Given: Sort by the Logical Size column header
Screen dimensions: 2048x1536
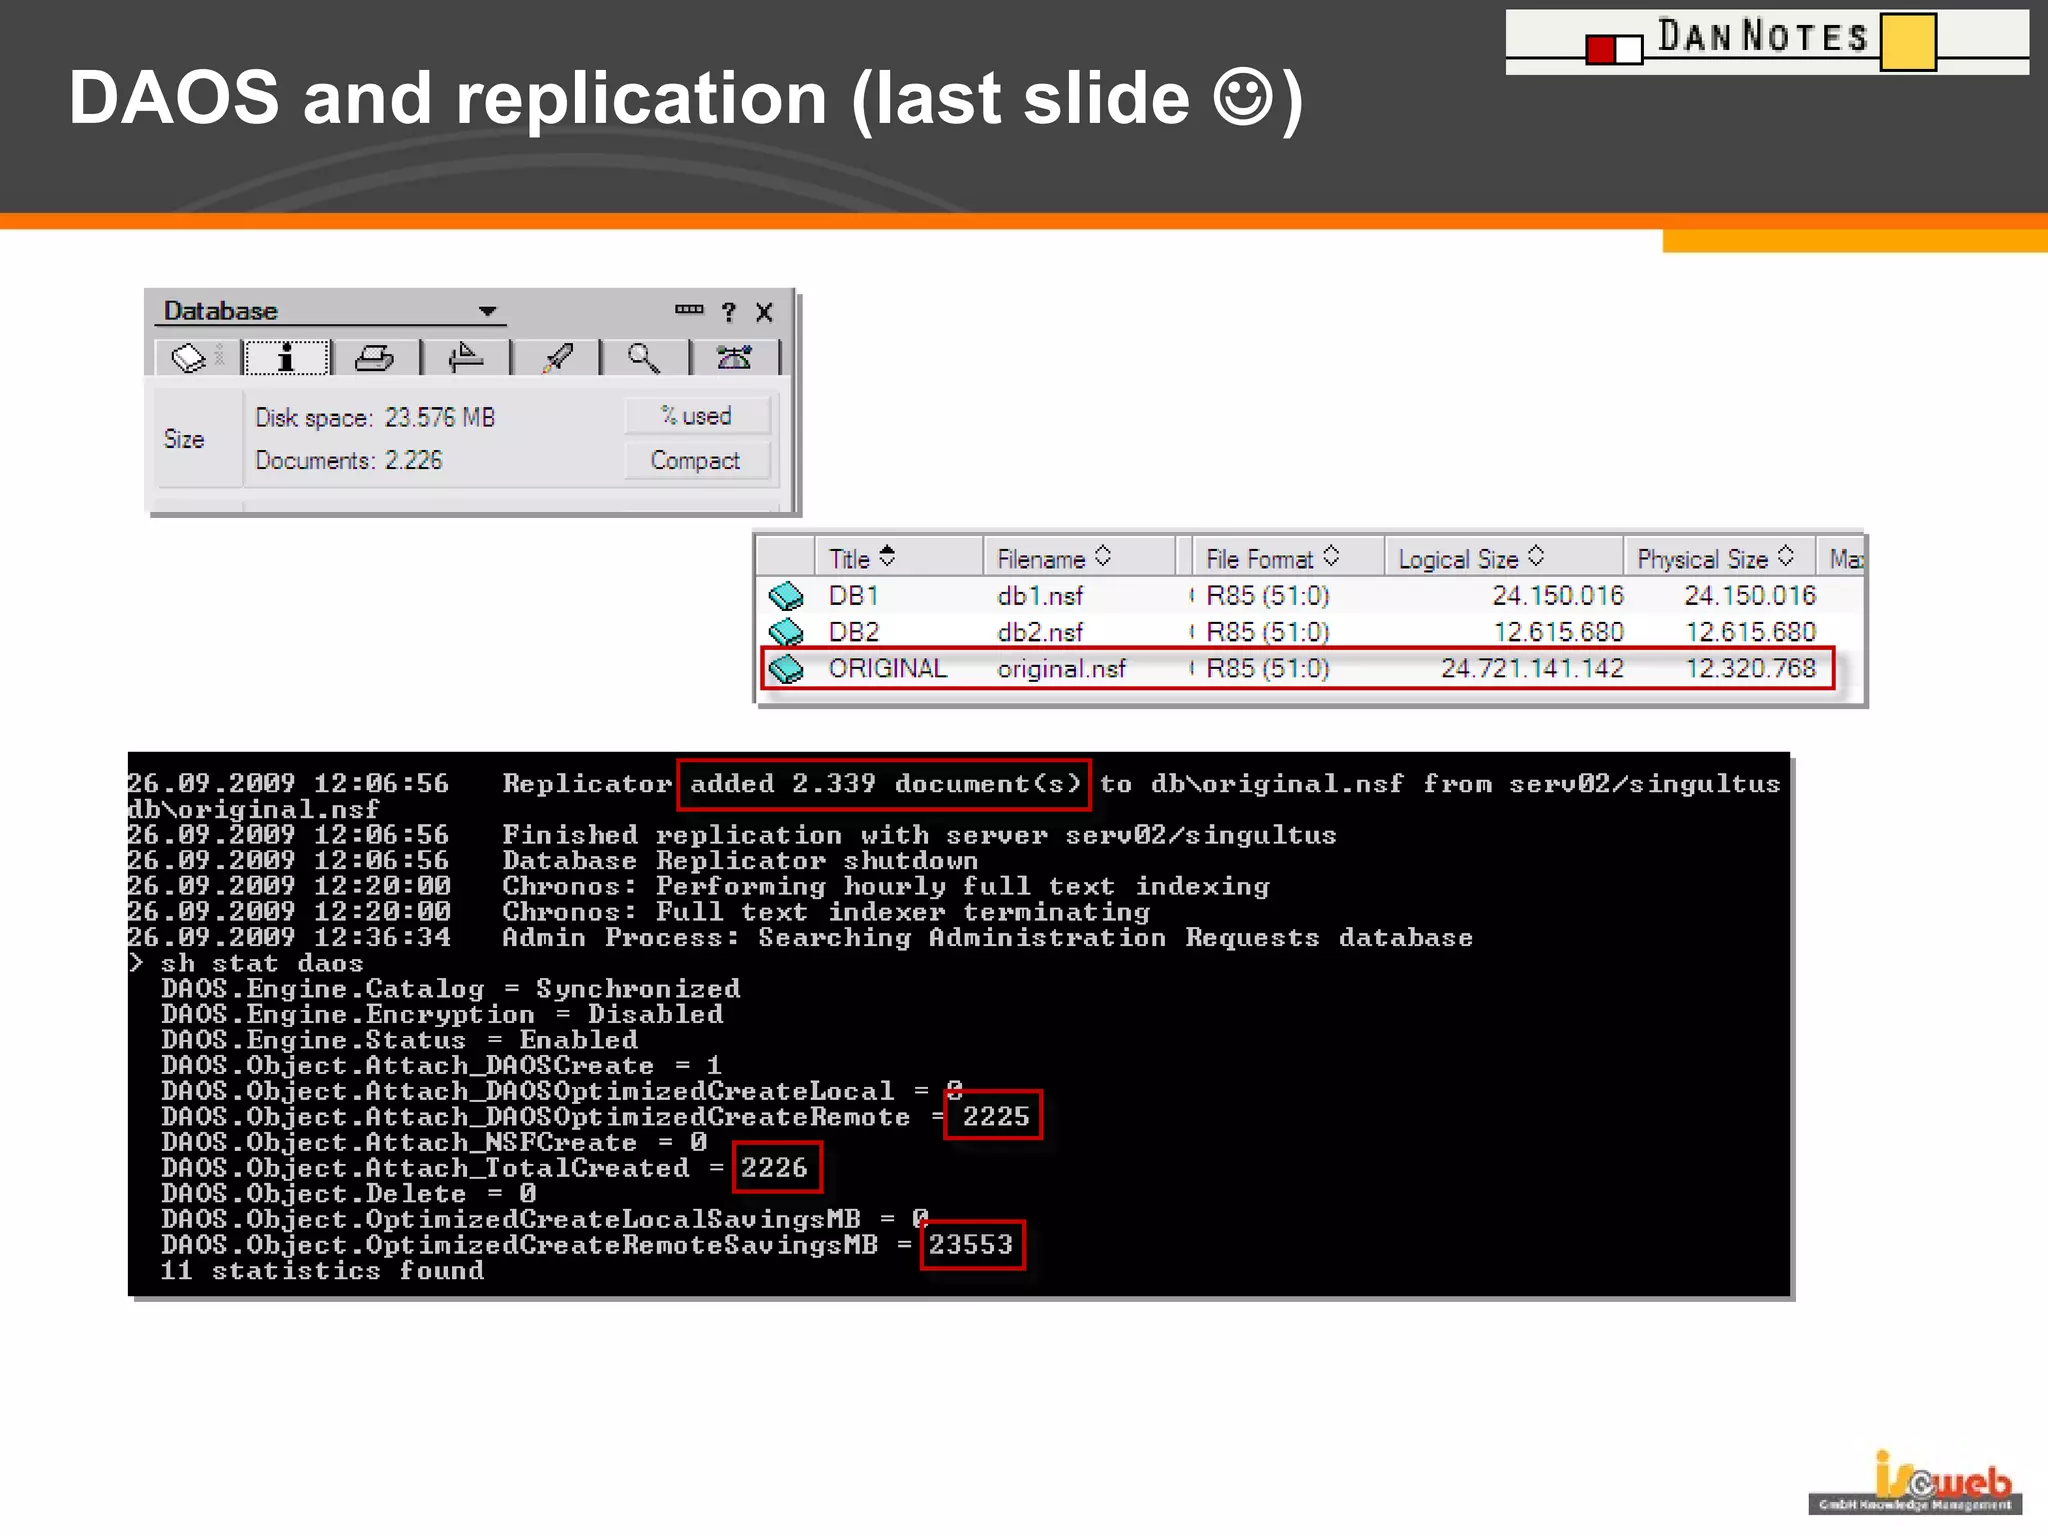Looking at the screenshot, I should pyautogui.click(x=1503, y=558).
